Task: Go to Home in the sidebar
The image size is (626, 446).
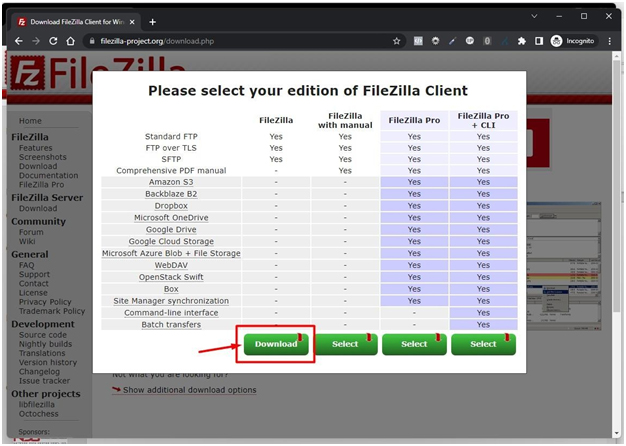Action: click(x=30, y=121)
